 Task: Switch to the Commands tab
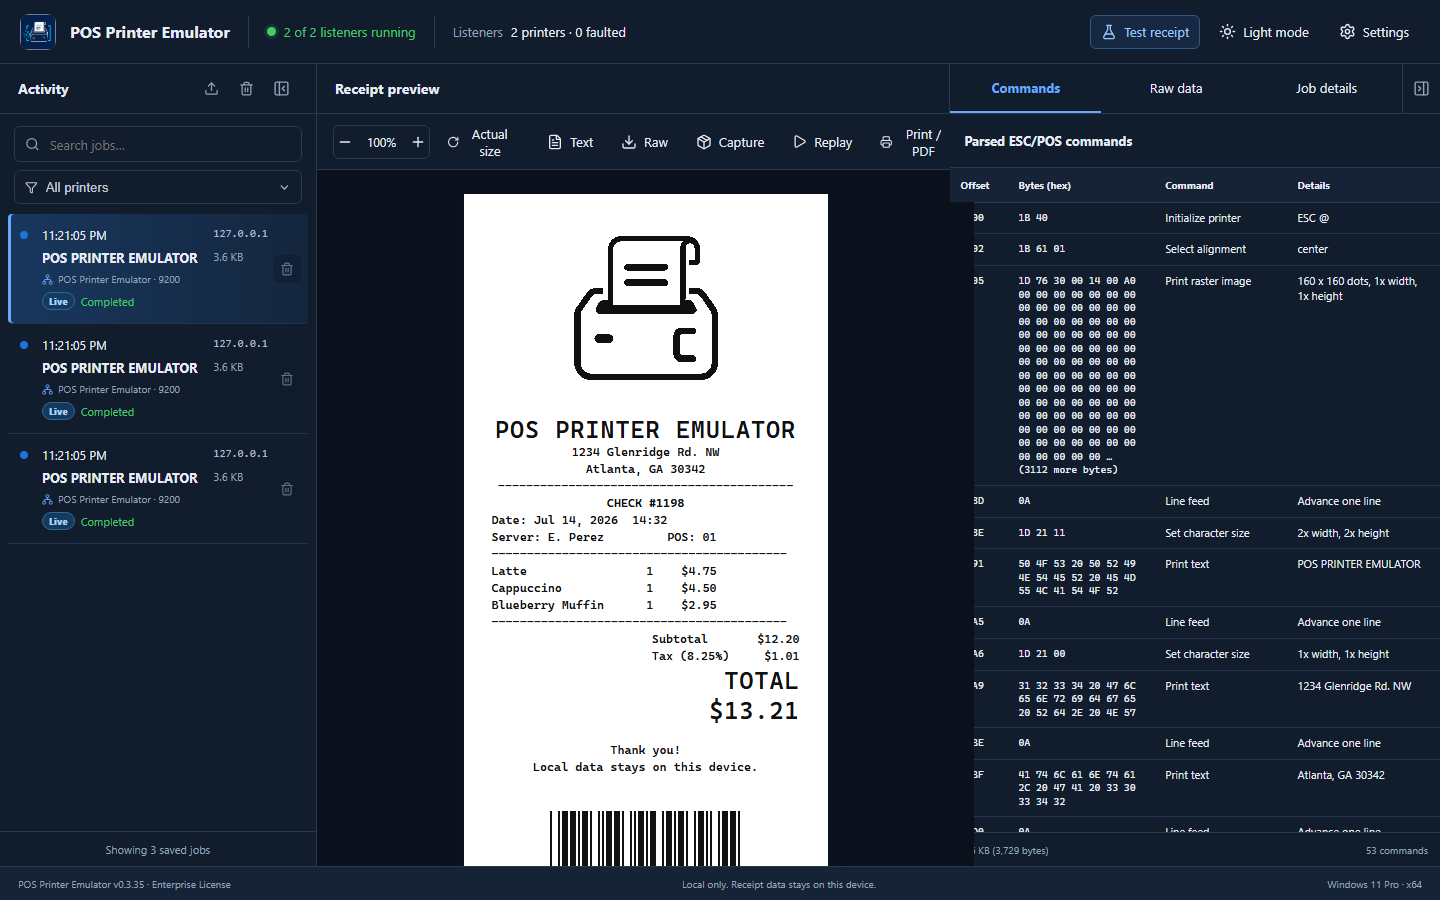[1025, 88]
